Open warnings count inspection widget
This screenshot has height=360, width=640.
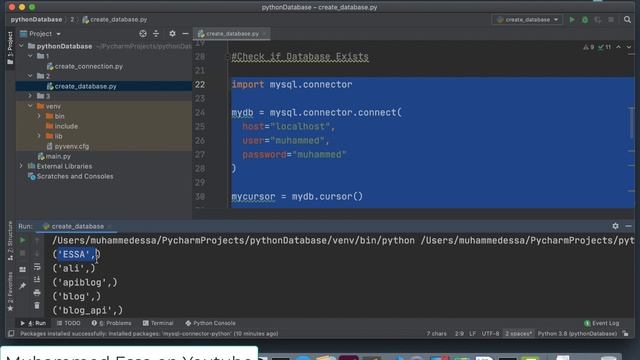(589, 47)
